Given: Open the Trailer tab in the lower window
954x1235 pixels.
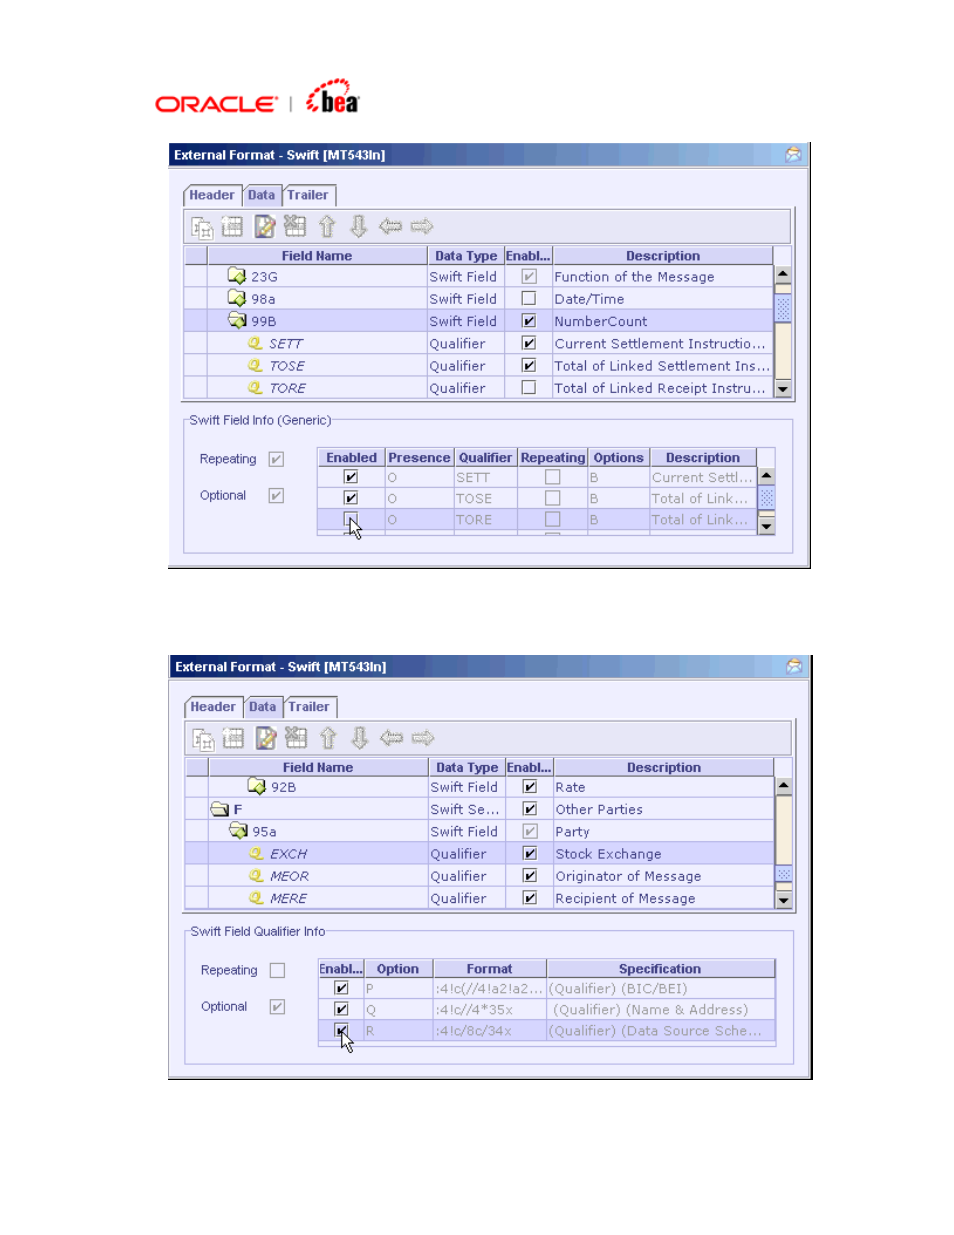Looking at the screenshot, I should pyautogui.click(x=309, y=707).
